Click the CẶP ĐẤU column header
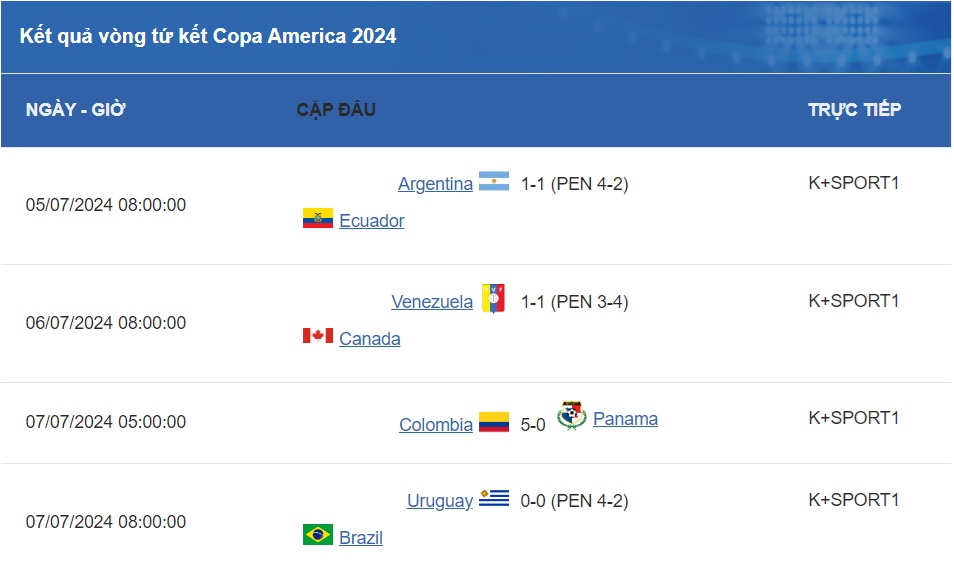 336,110
